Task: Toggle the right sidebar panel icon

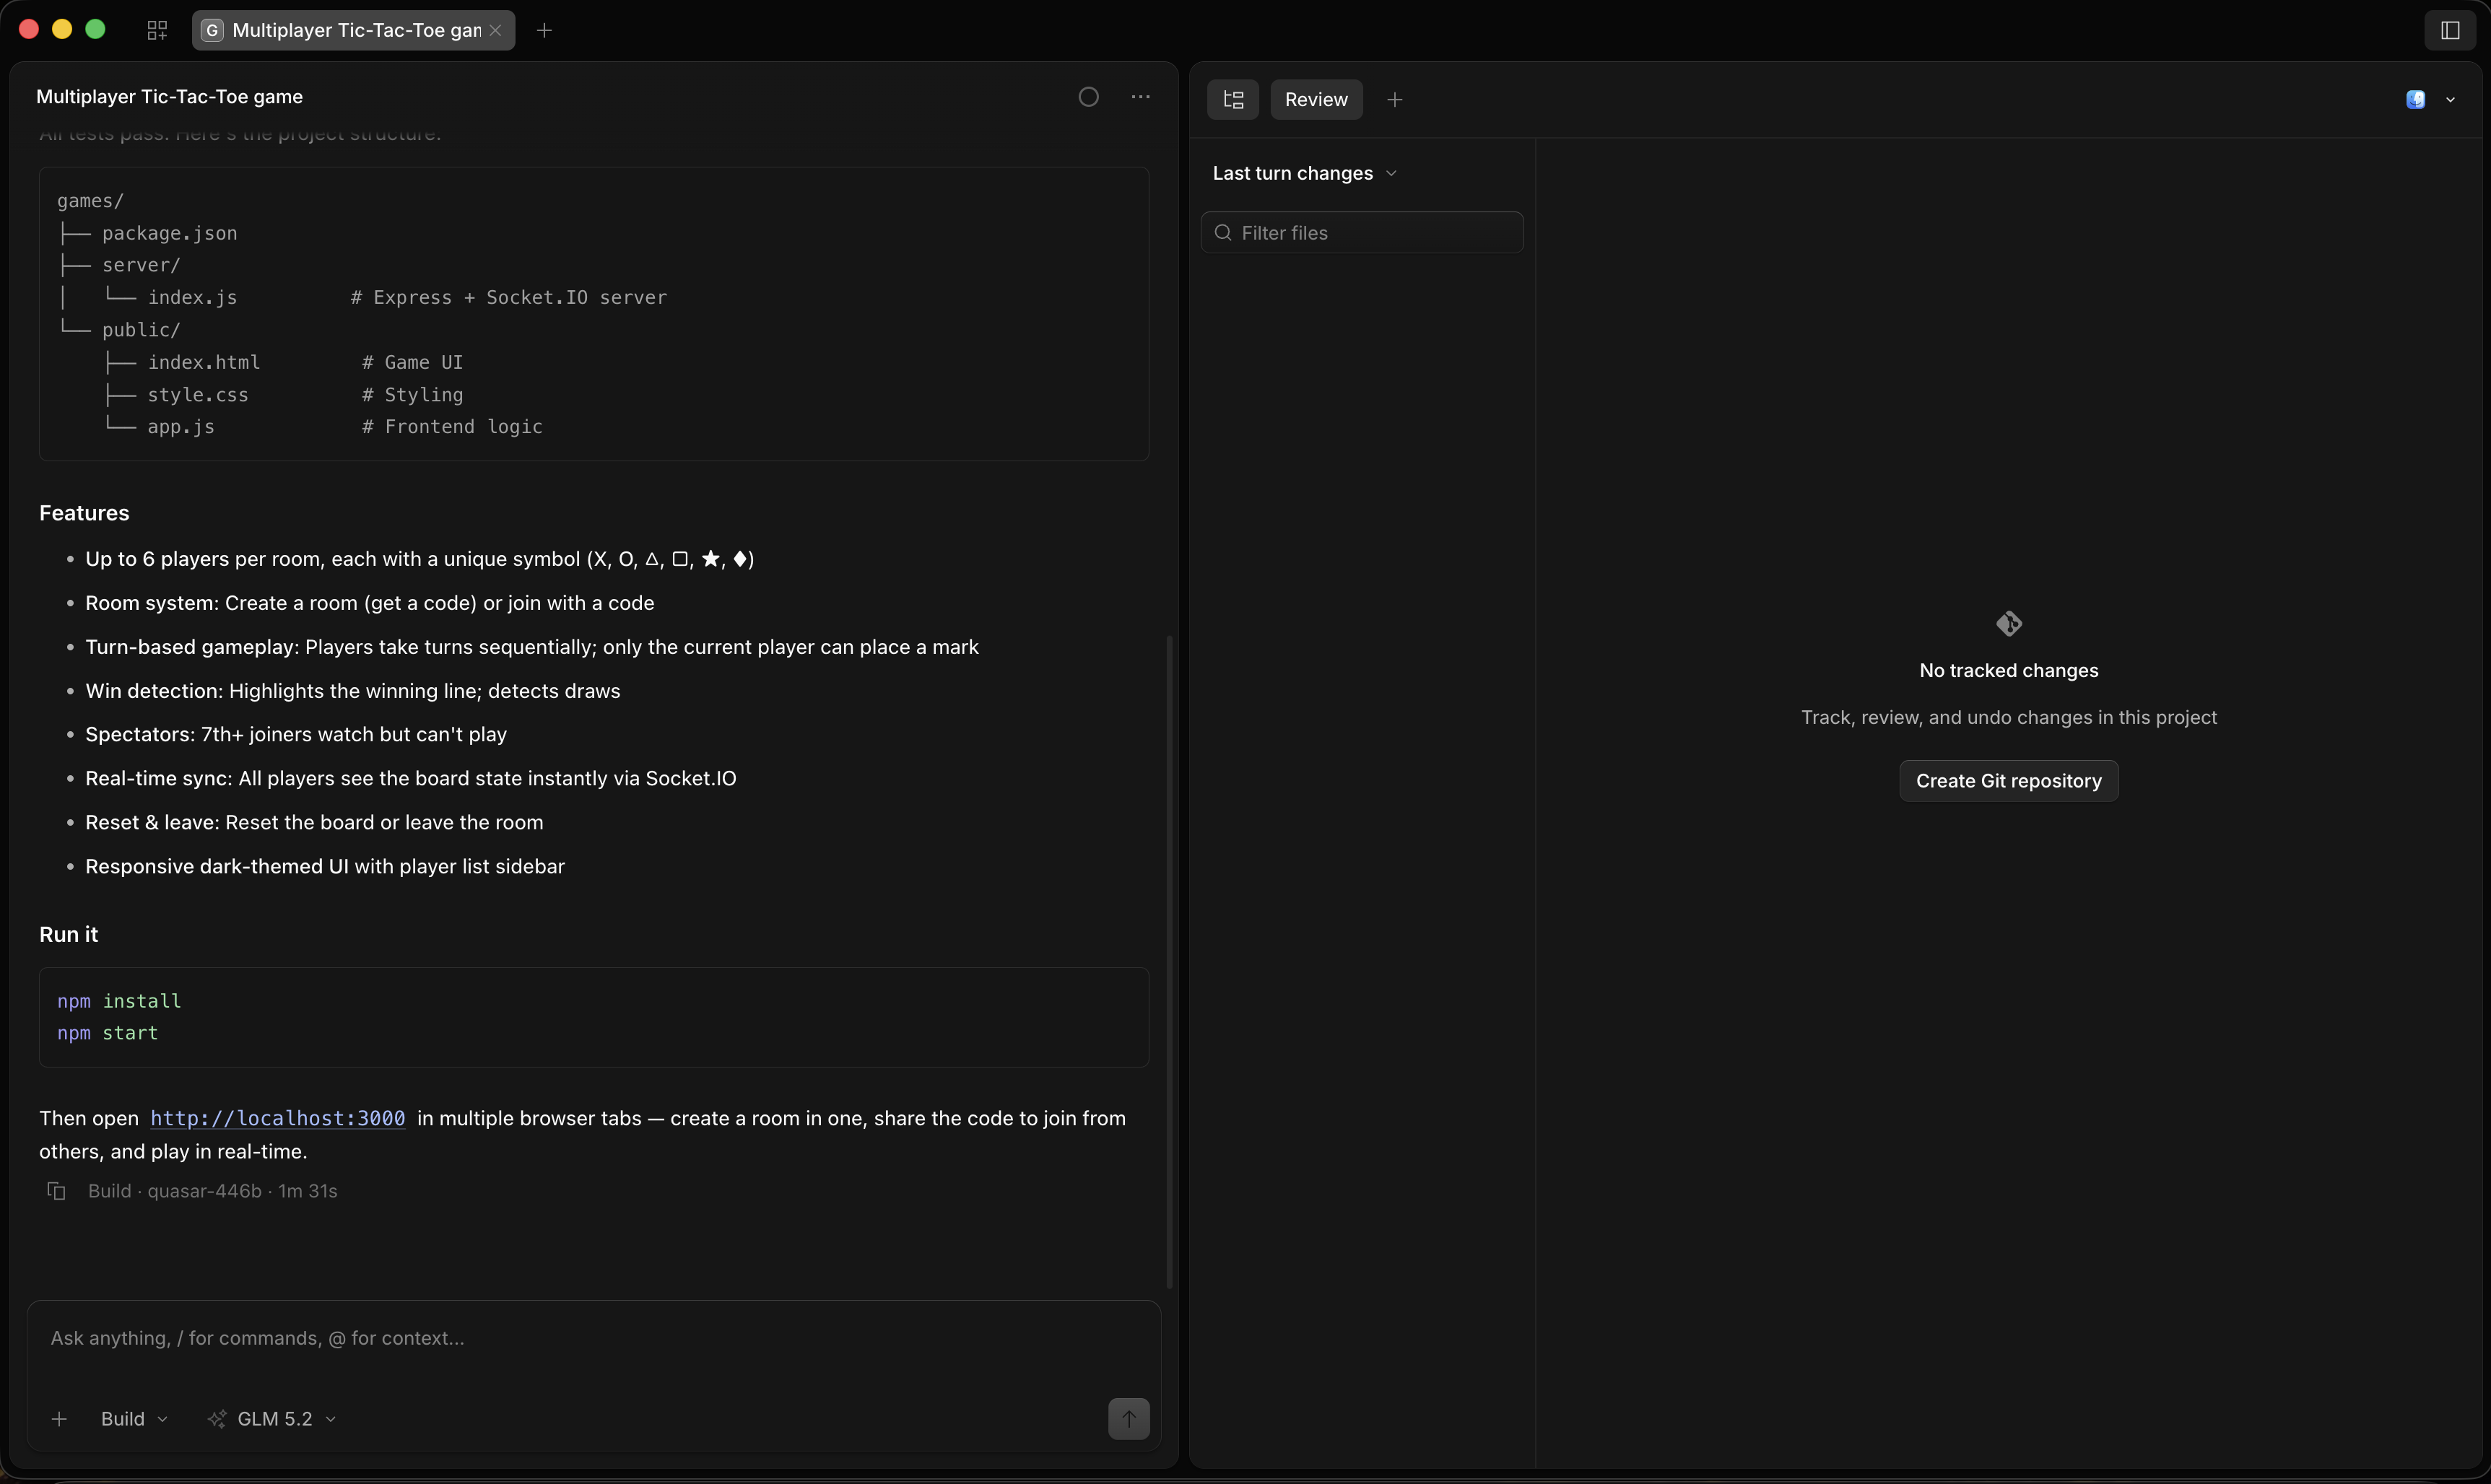Action: pyautogui.click(x=2450, y=30)
